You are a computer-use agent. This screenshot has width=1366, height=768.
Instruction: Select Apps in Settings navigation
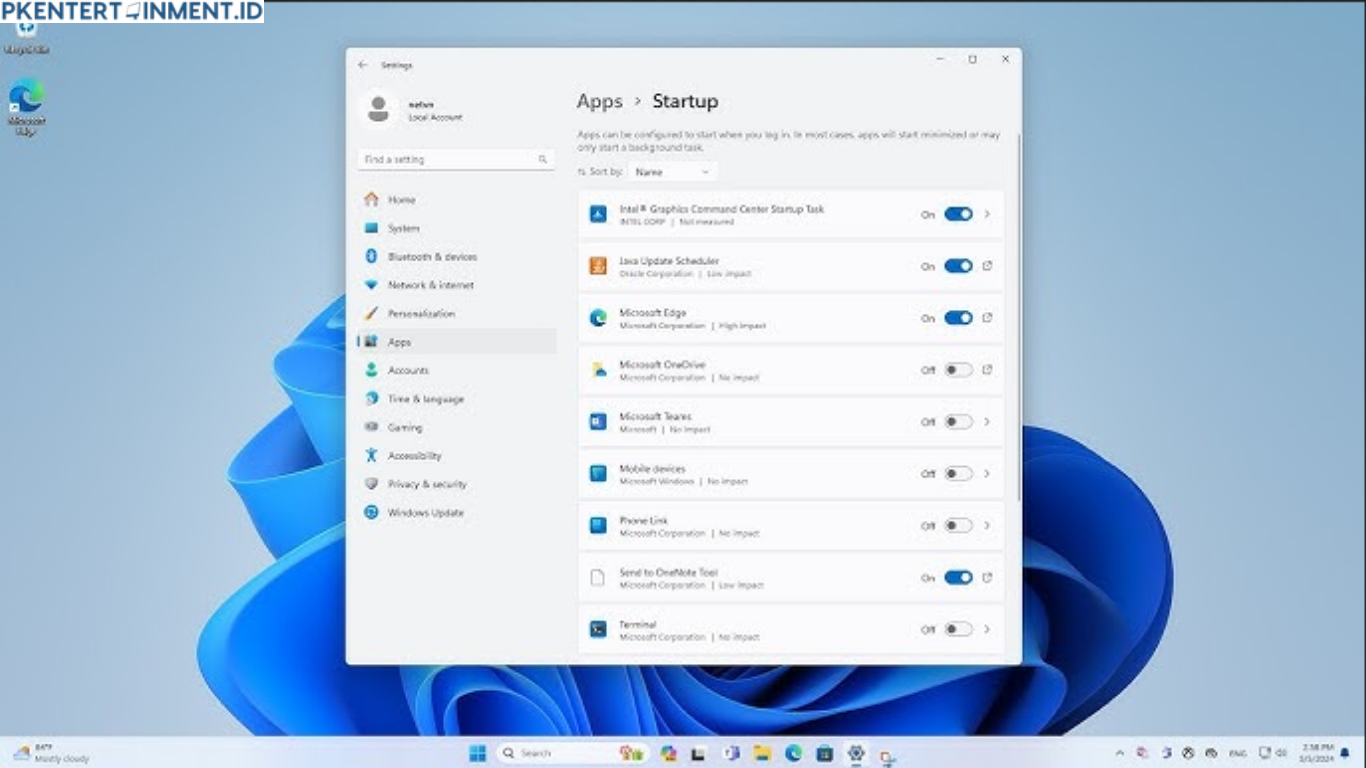point(457,342)
